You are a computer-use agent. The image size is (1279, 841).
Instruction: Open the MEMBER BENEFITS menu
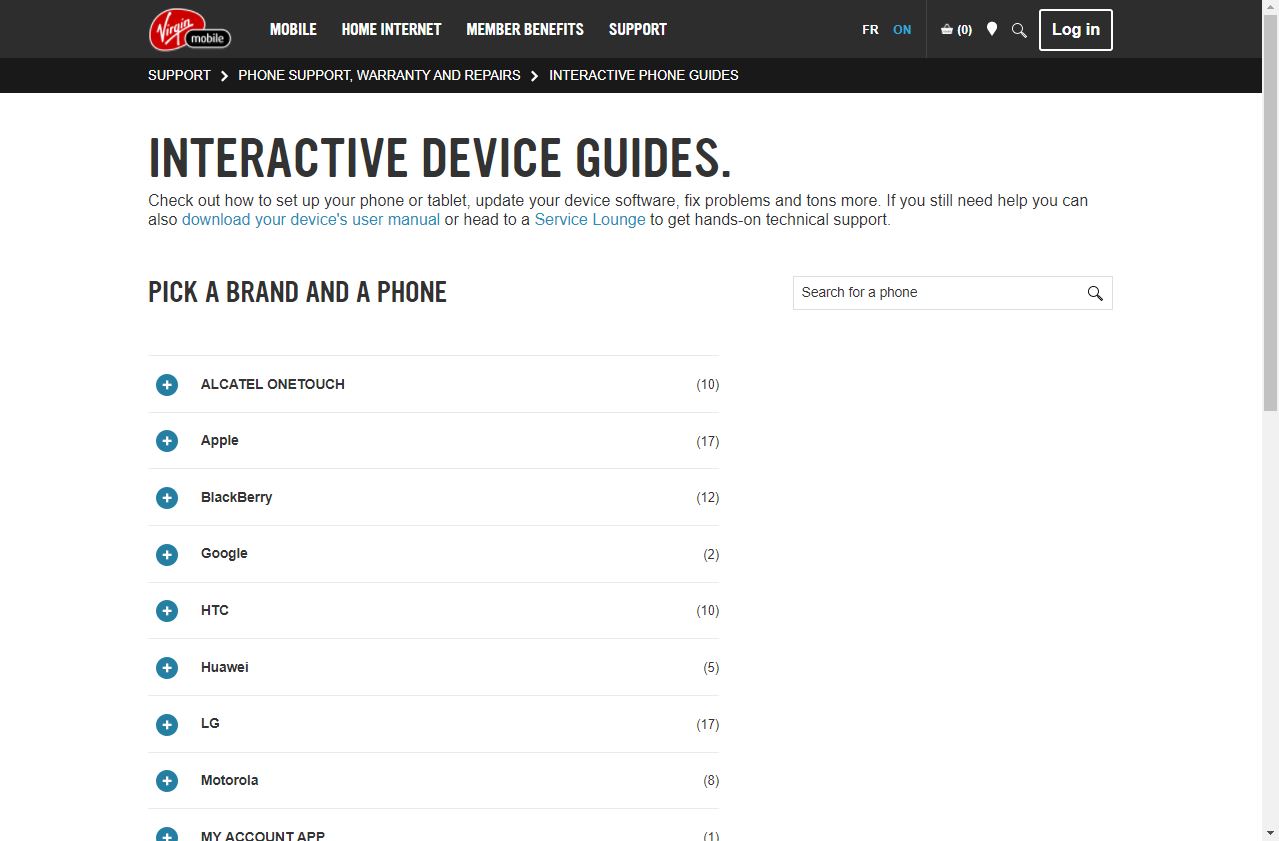pos(524,29)
